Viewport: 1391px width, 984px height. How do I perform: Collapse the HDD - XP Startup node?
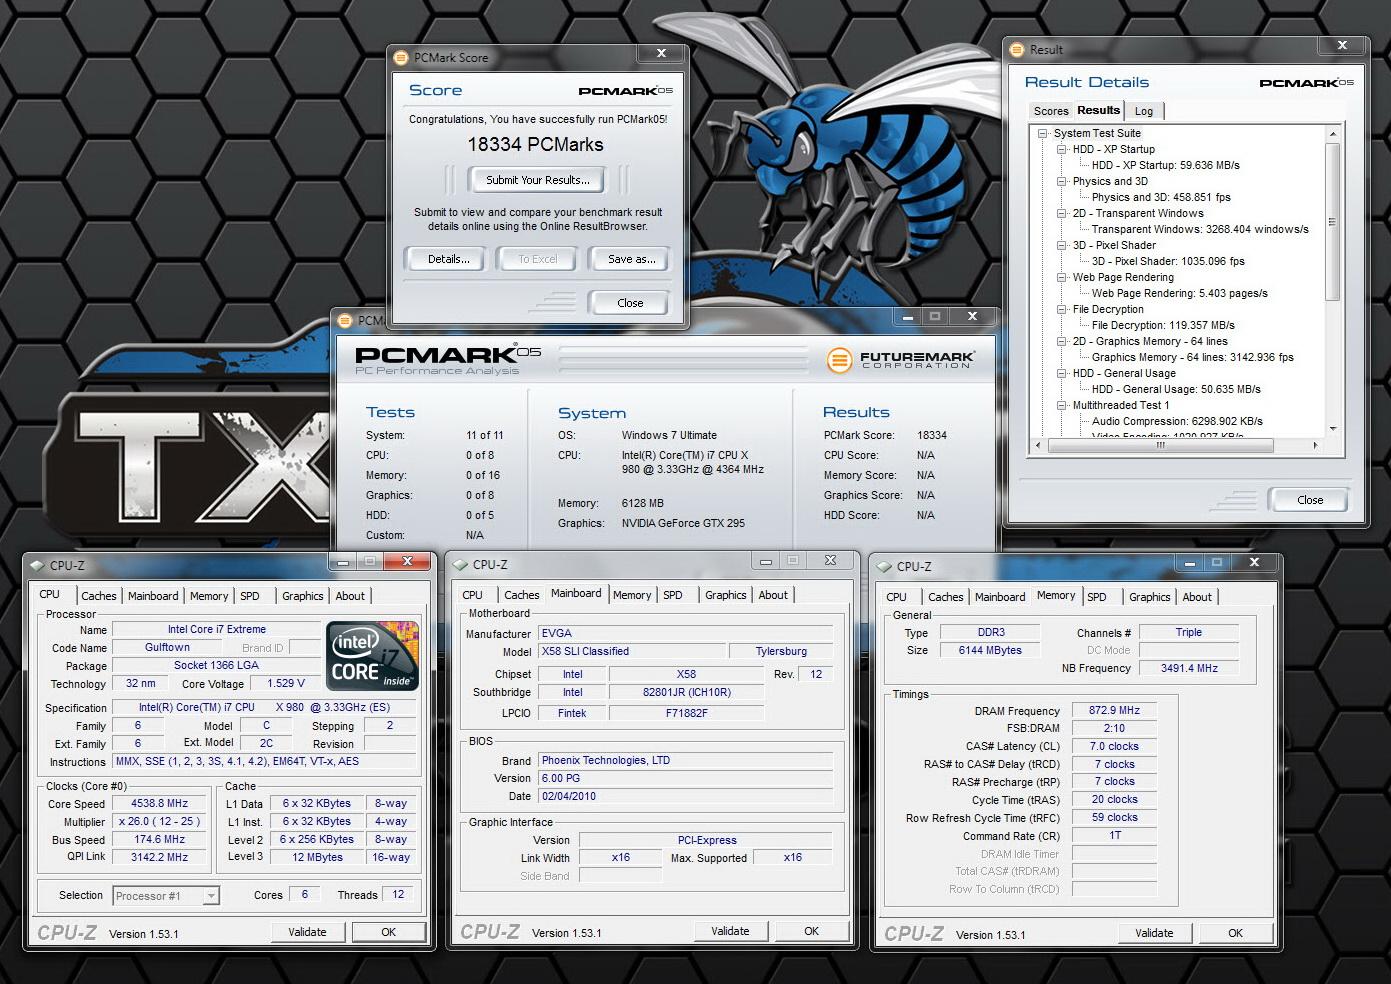pyautogui.click(x=1062, y=149)
